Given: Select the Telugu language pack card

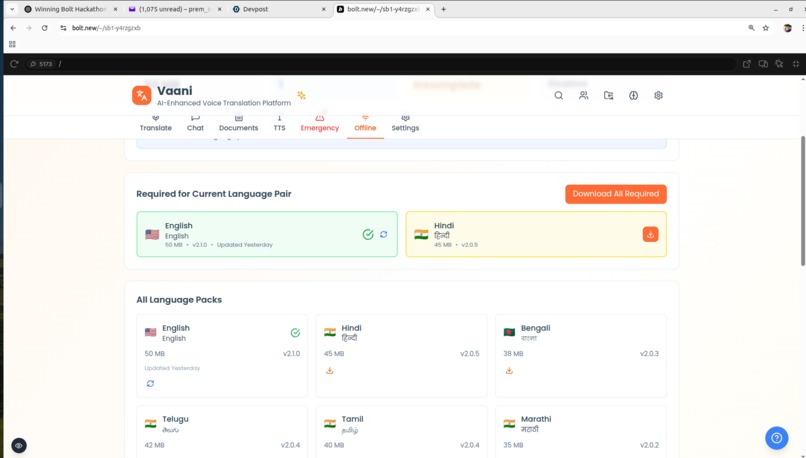Looking at the screenshot, I should [222, 432].
